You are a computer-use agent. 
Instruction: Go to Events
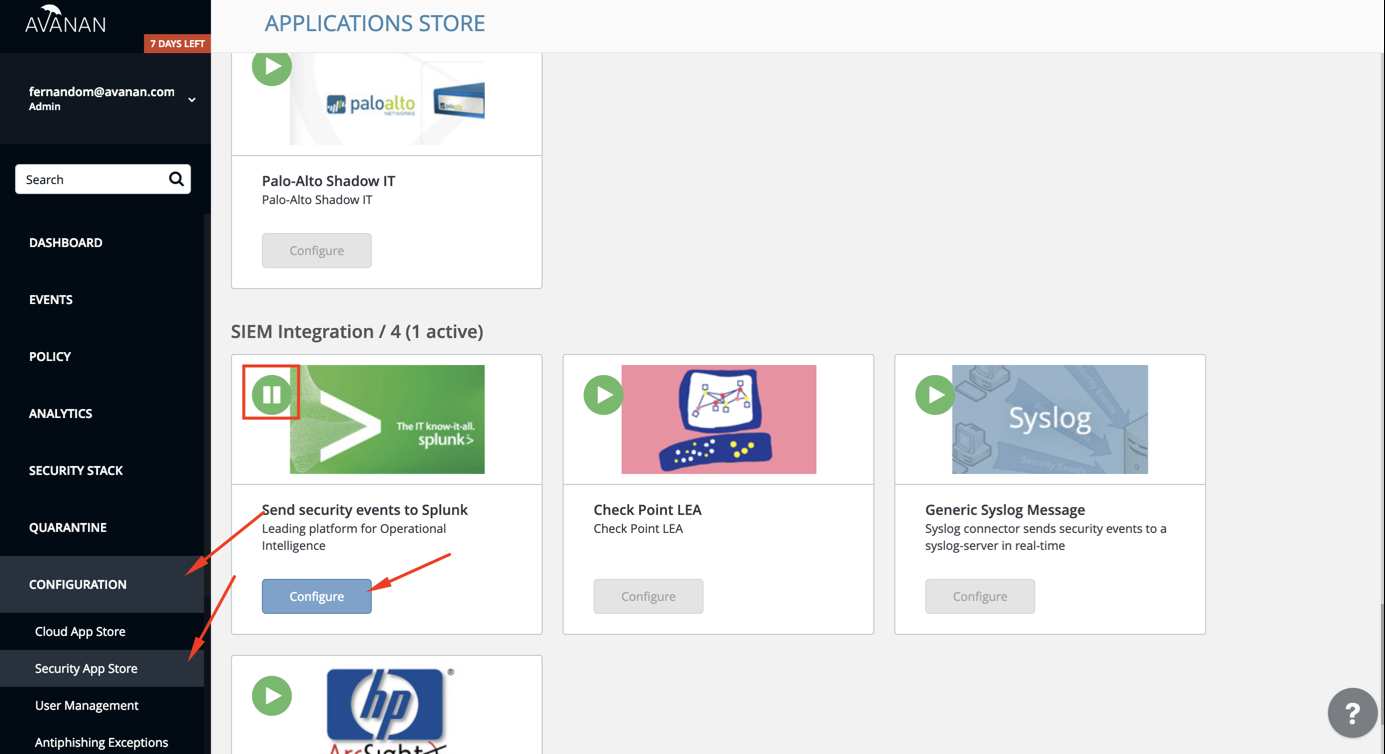tap(51, 299)
